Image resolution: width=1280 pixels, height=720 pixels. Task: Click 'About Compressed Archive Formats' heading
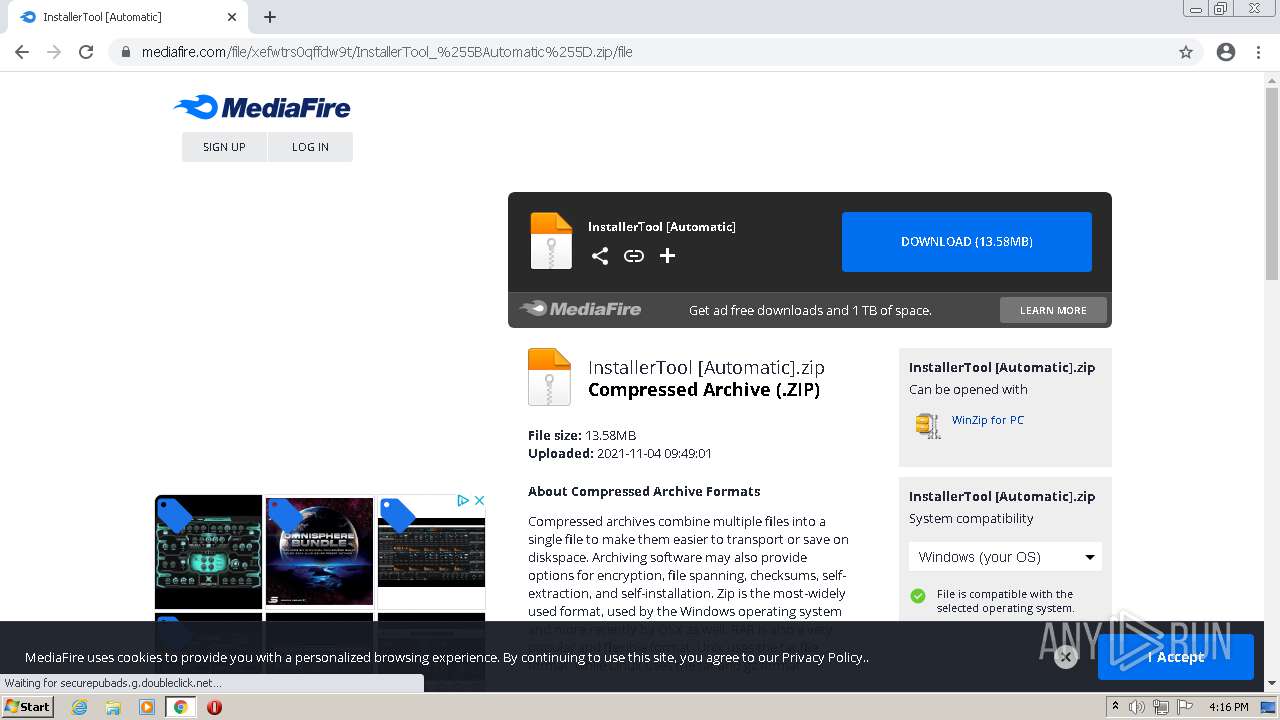(644, 491)
